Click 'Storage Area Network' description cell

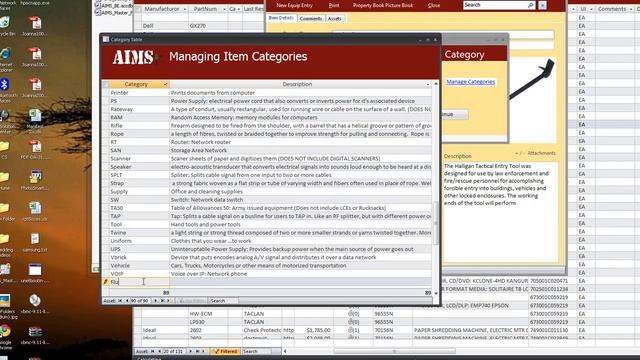300,150
